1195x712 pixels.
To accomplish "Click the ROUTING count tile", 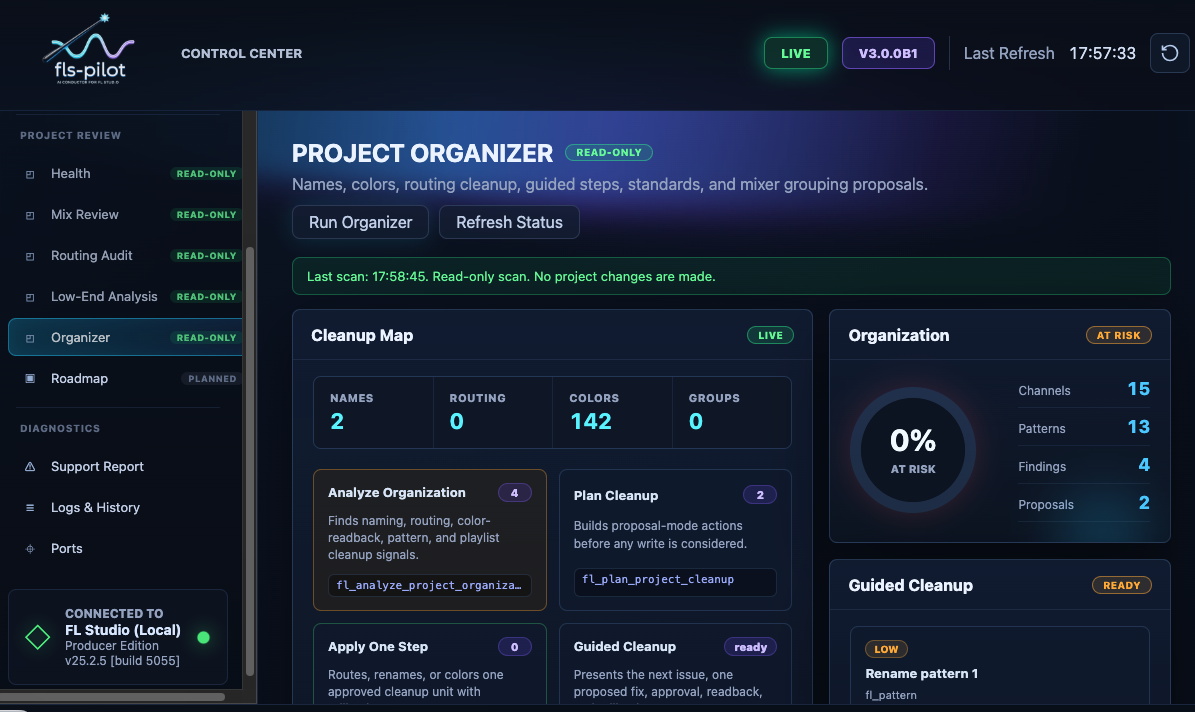I will point(493,412).
